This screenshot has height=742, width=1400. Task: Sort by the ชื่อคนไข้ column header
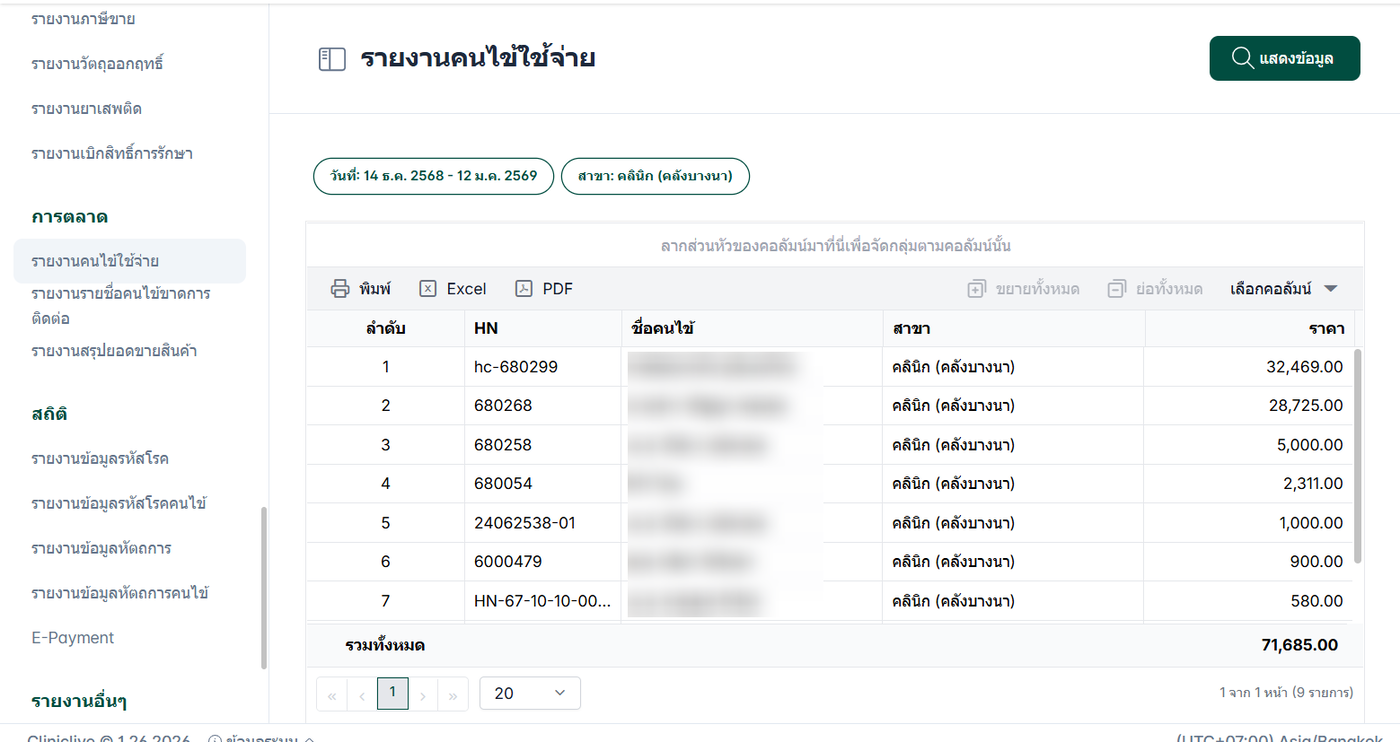[x=752, y=328]
